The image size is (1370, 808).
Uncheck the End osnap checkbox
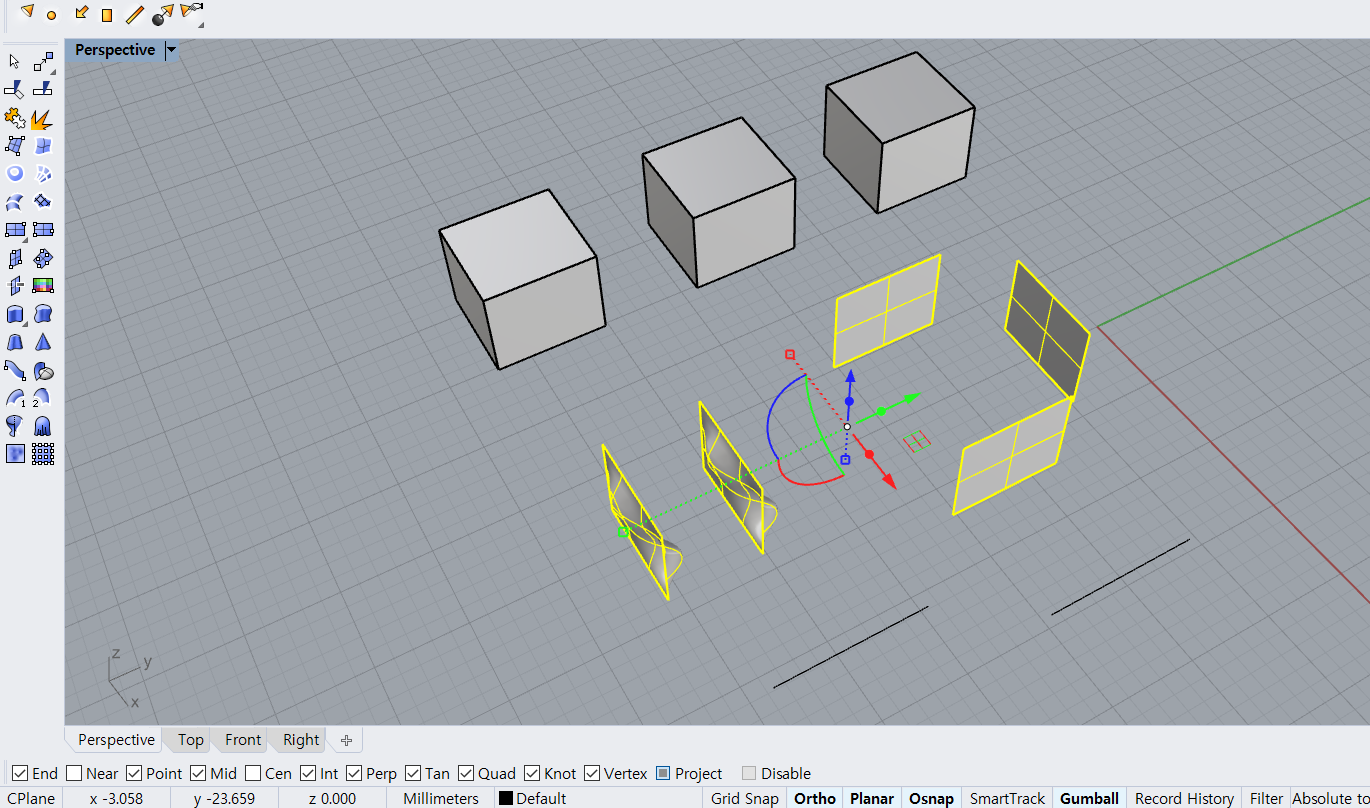[x=20, y=773]
